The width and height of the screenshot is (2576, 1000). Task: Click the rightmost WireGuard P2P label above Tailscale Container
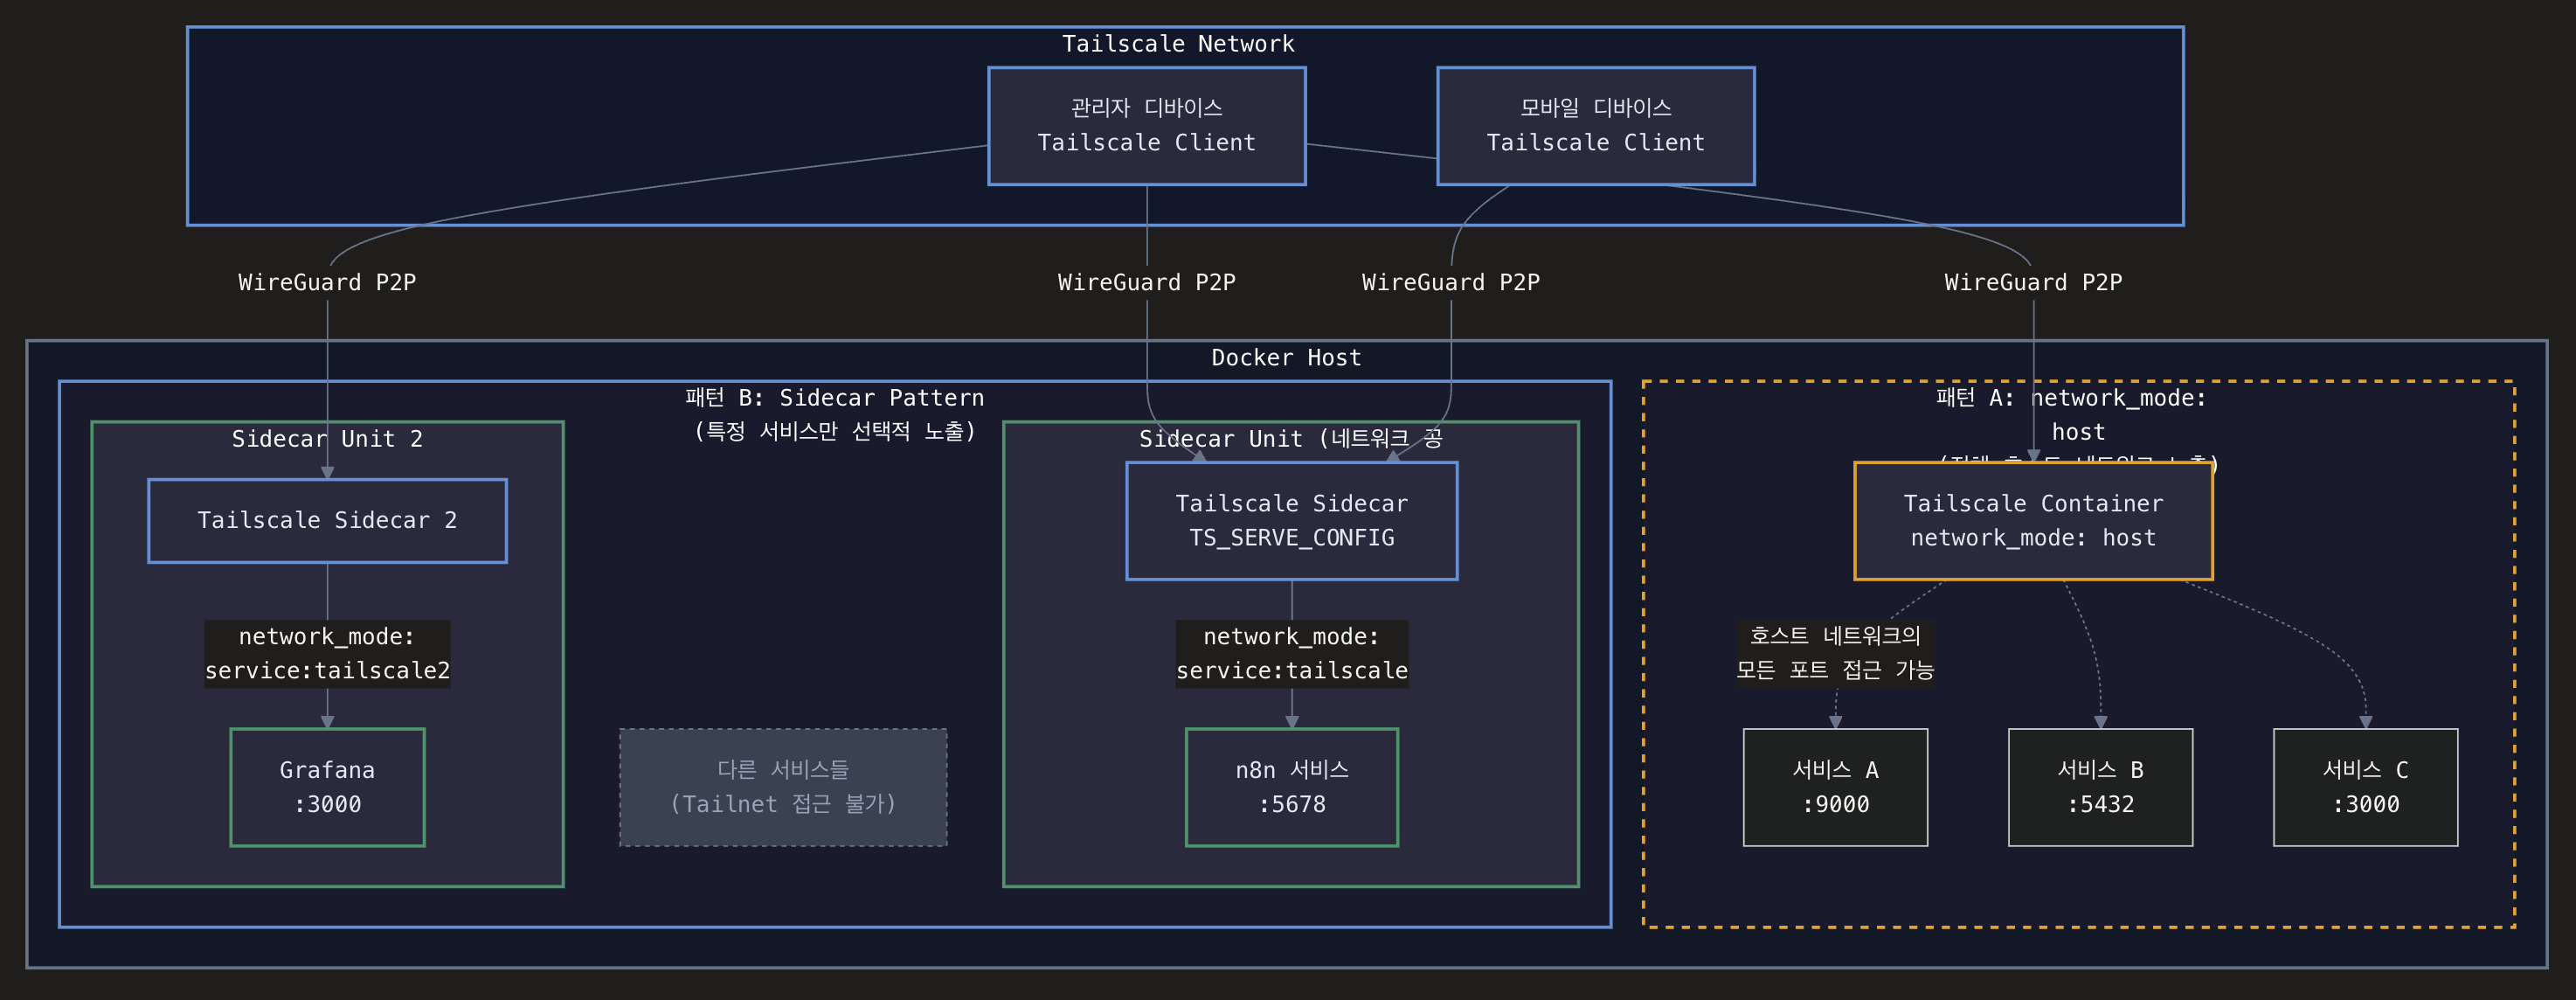tap(2033, 283)
